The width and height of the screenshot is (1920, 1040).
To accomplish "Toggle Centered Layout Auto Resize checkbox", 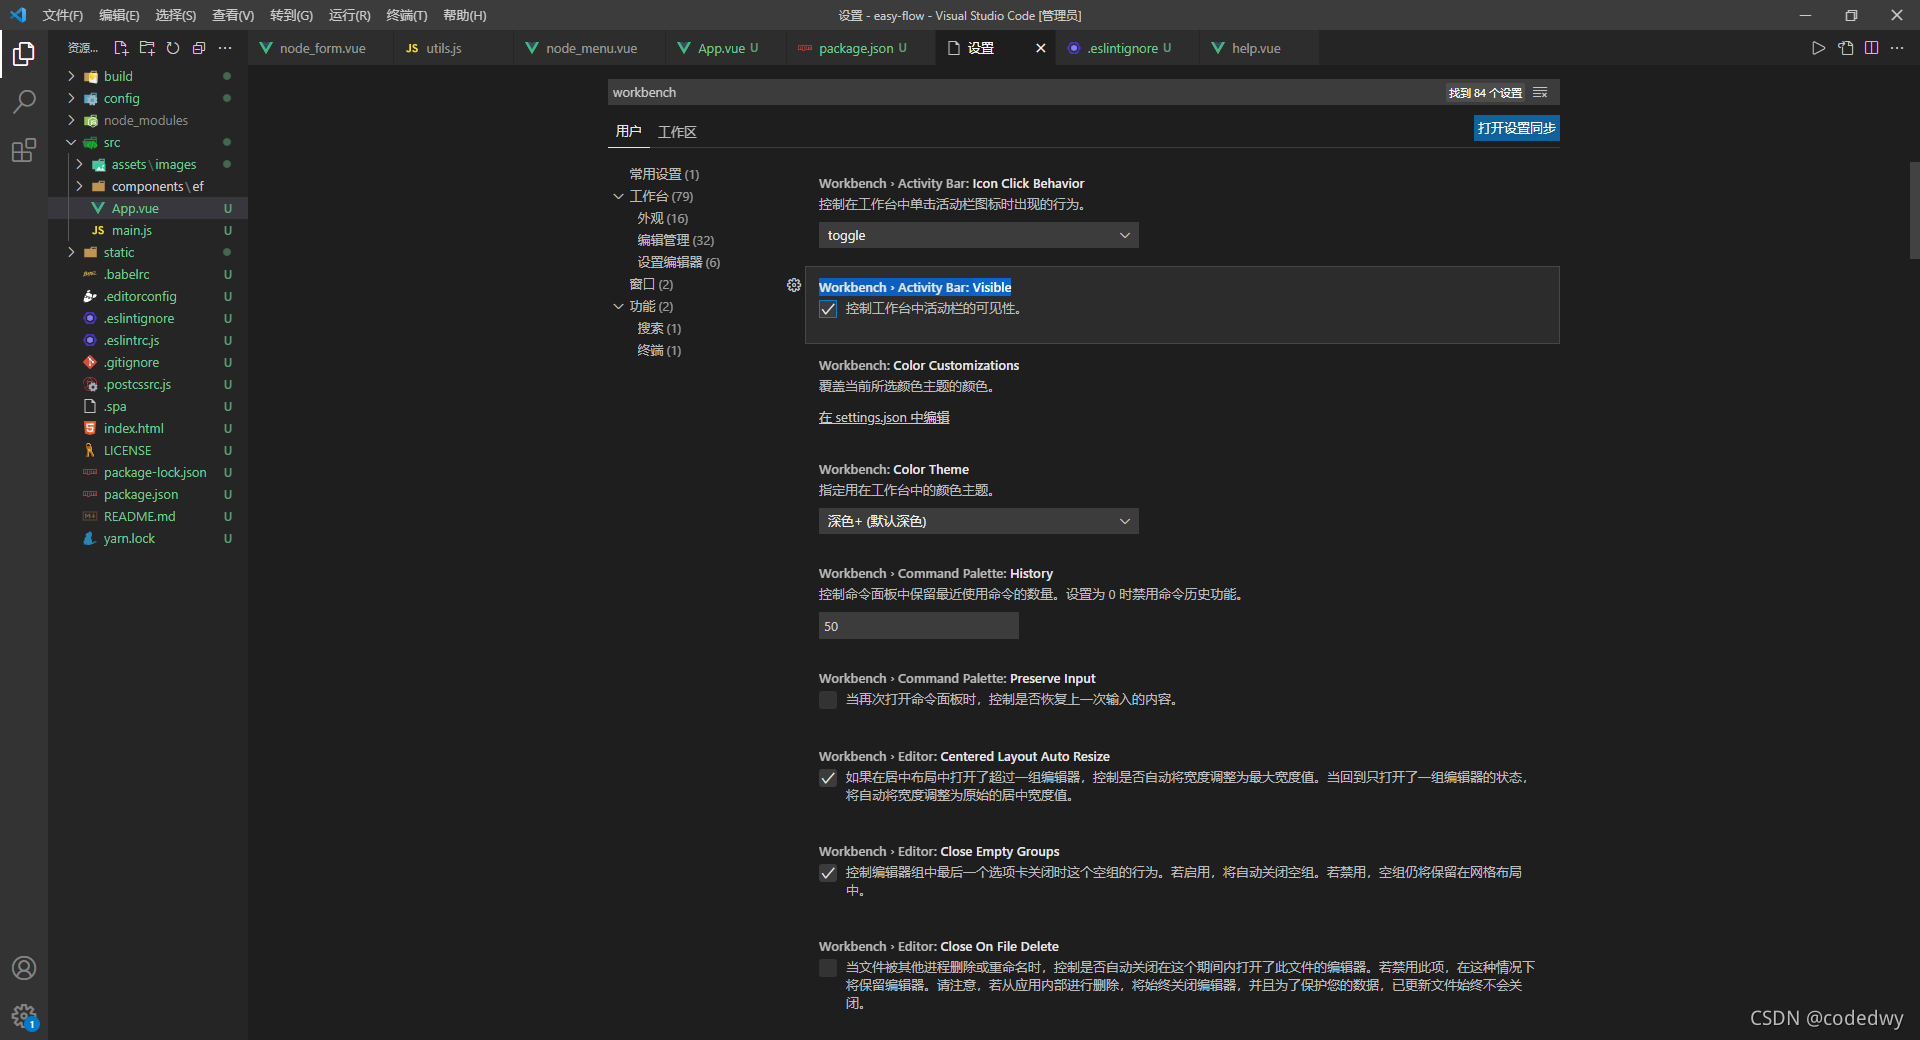I will (x=828, y=778).
